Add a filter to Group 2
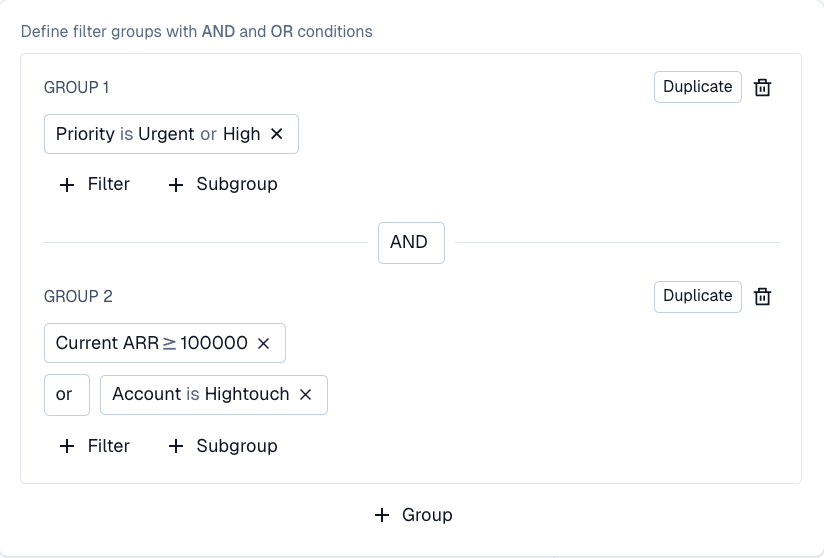Screen dimensions: 824x558 coord(95,446)
